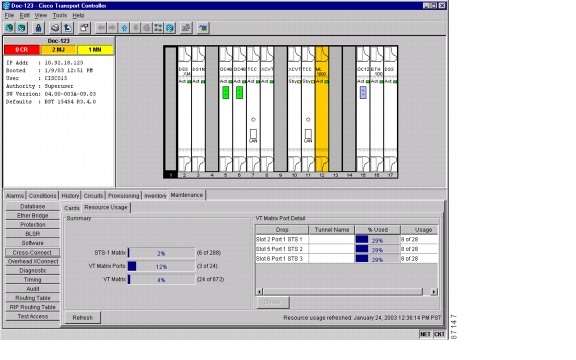Screen dimensions: 576x360
Task: Click the lock node toolbar icon
Action: 38,28
